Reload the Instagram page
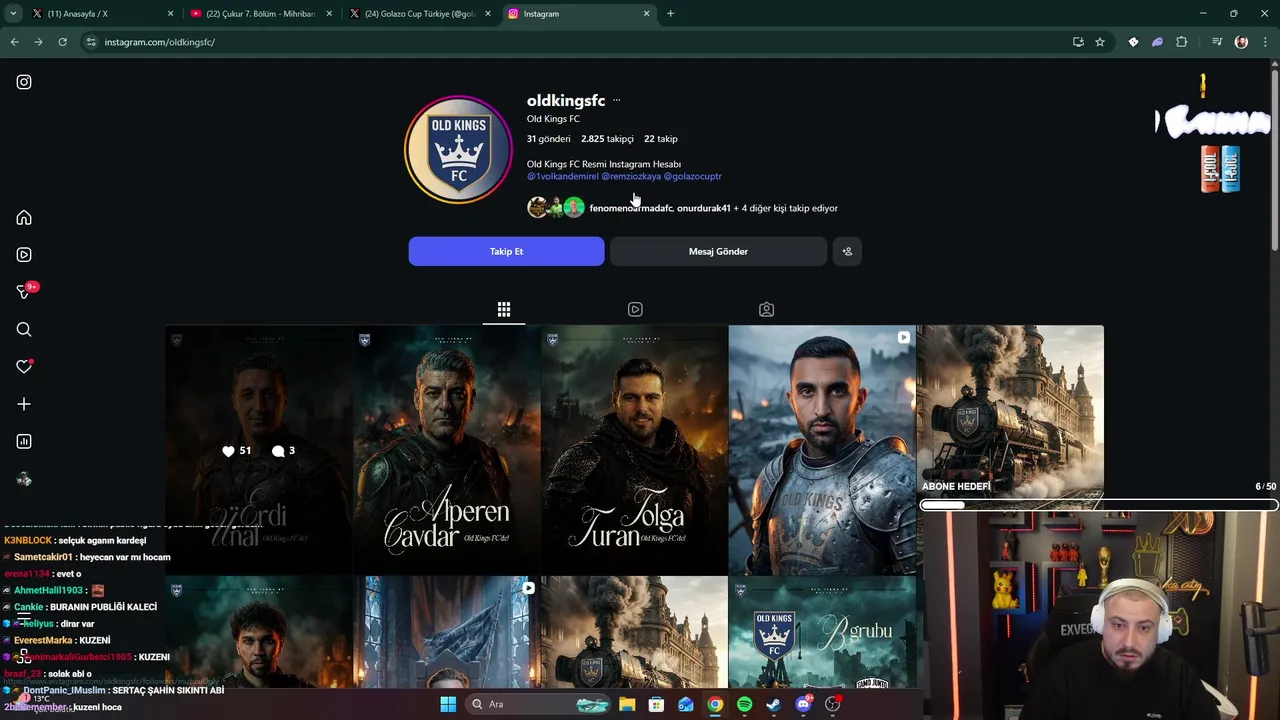The width and height of the screenshot is (1280, 720). pyautogui.click(x=62, y=42)
